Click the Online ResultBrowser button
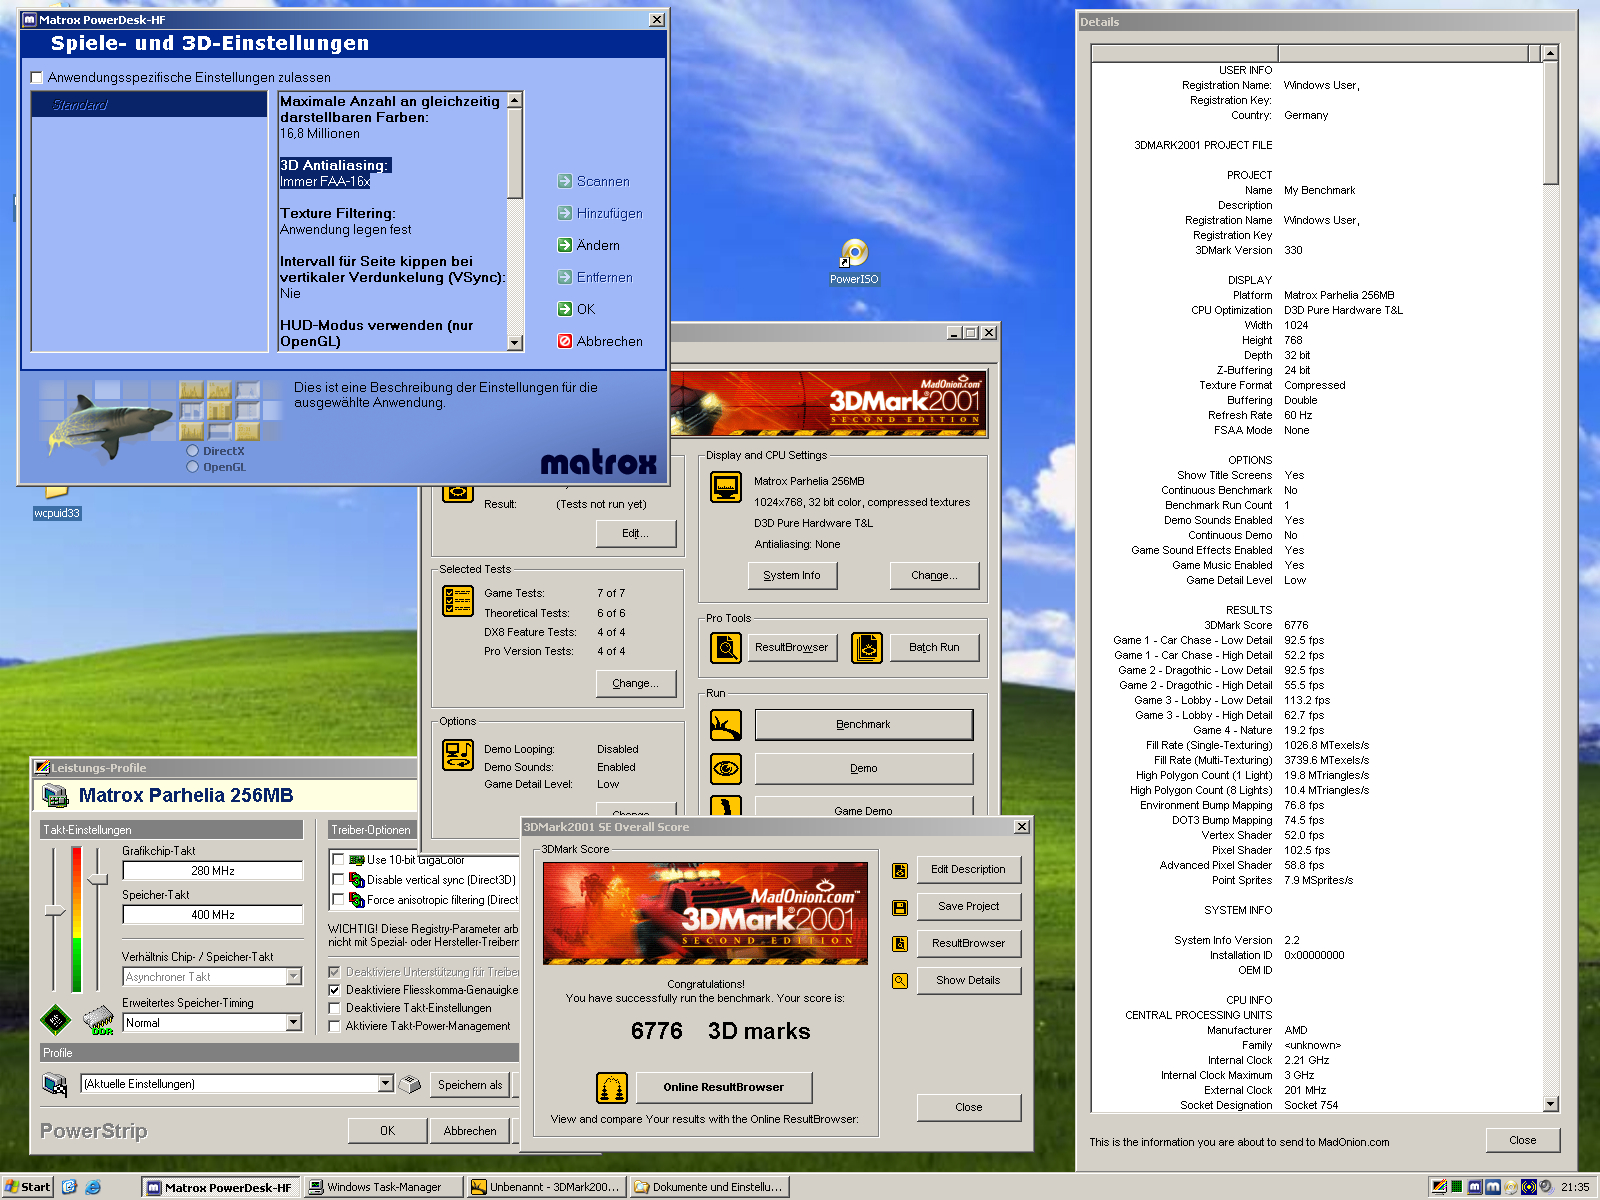 click(724, 1087)
